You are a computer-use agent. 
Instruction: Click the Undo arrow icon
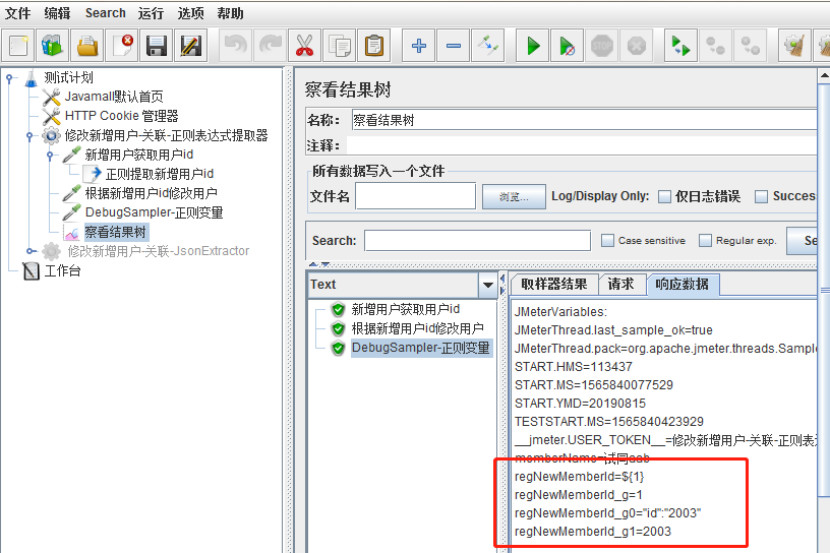(236, 46)
